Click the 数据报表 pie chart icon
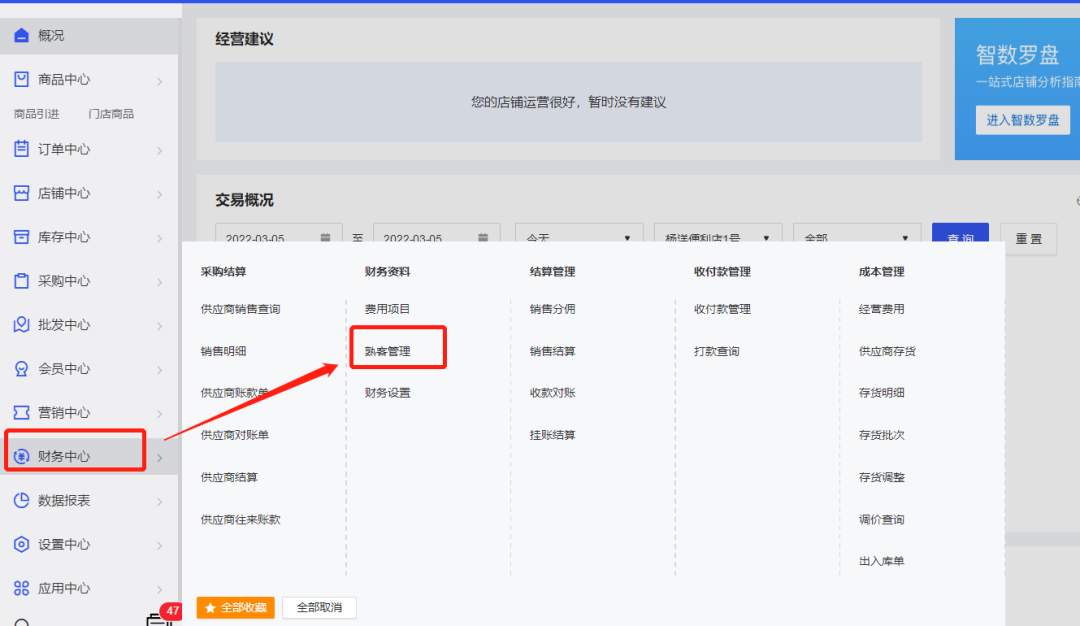Viewport: 1080px width, 626px height. 21,501
